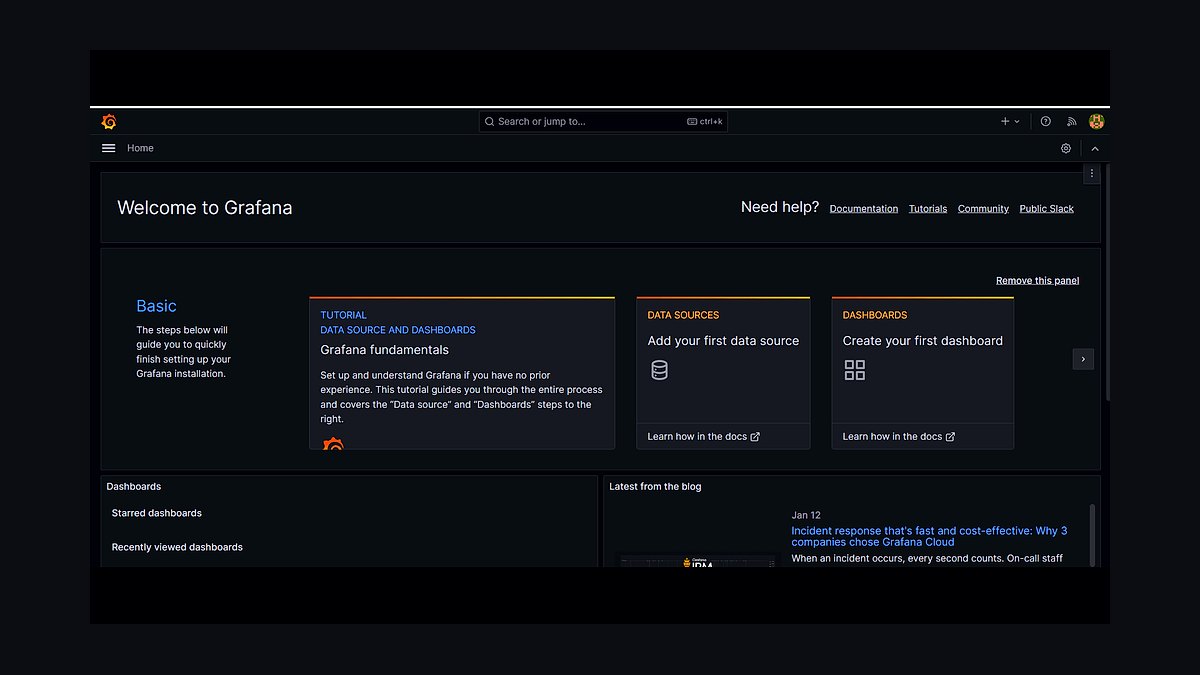Open the plus New dropdown
1200x675 pixels.
click(x=1010, y=121)
